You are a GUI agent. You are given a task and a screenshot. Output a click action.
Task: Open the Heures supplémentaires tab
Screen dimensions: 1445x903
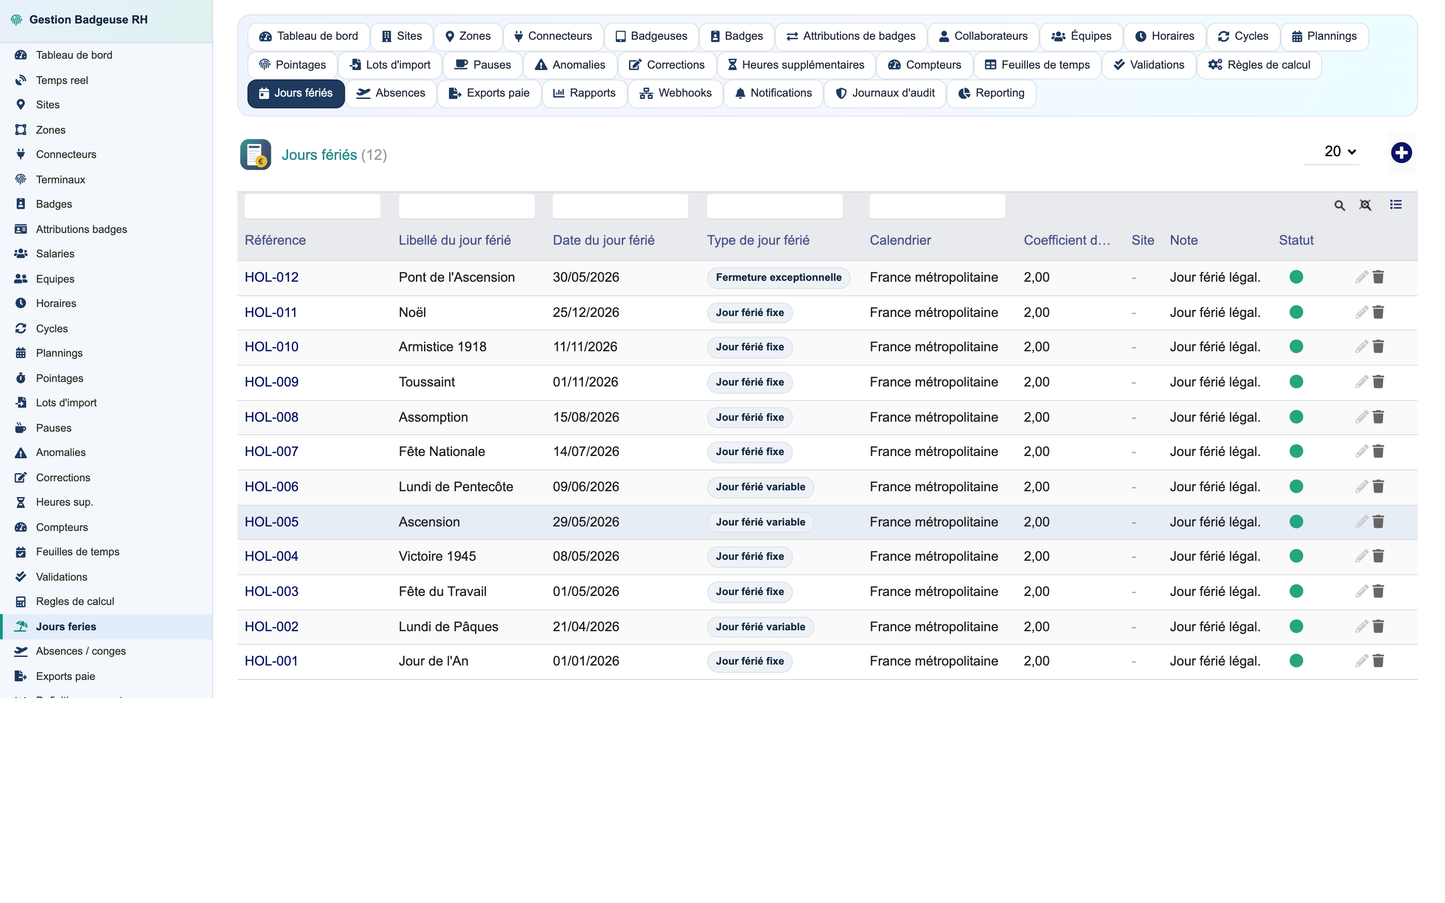click(x=795, y=65)
